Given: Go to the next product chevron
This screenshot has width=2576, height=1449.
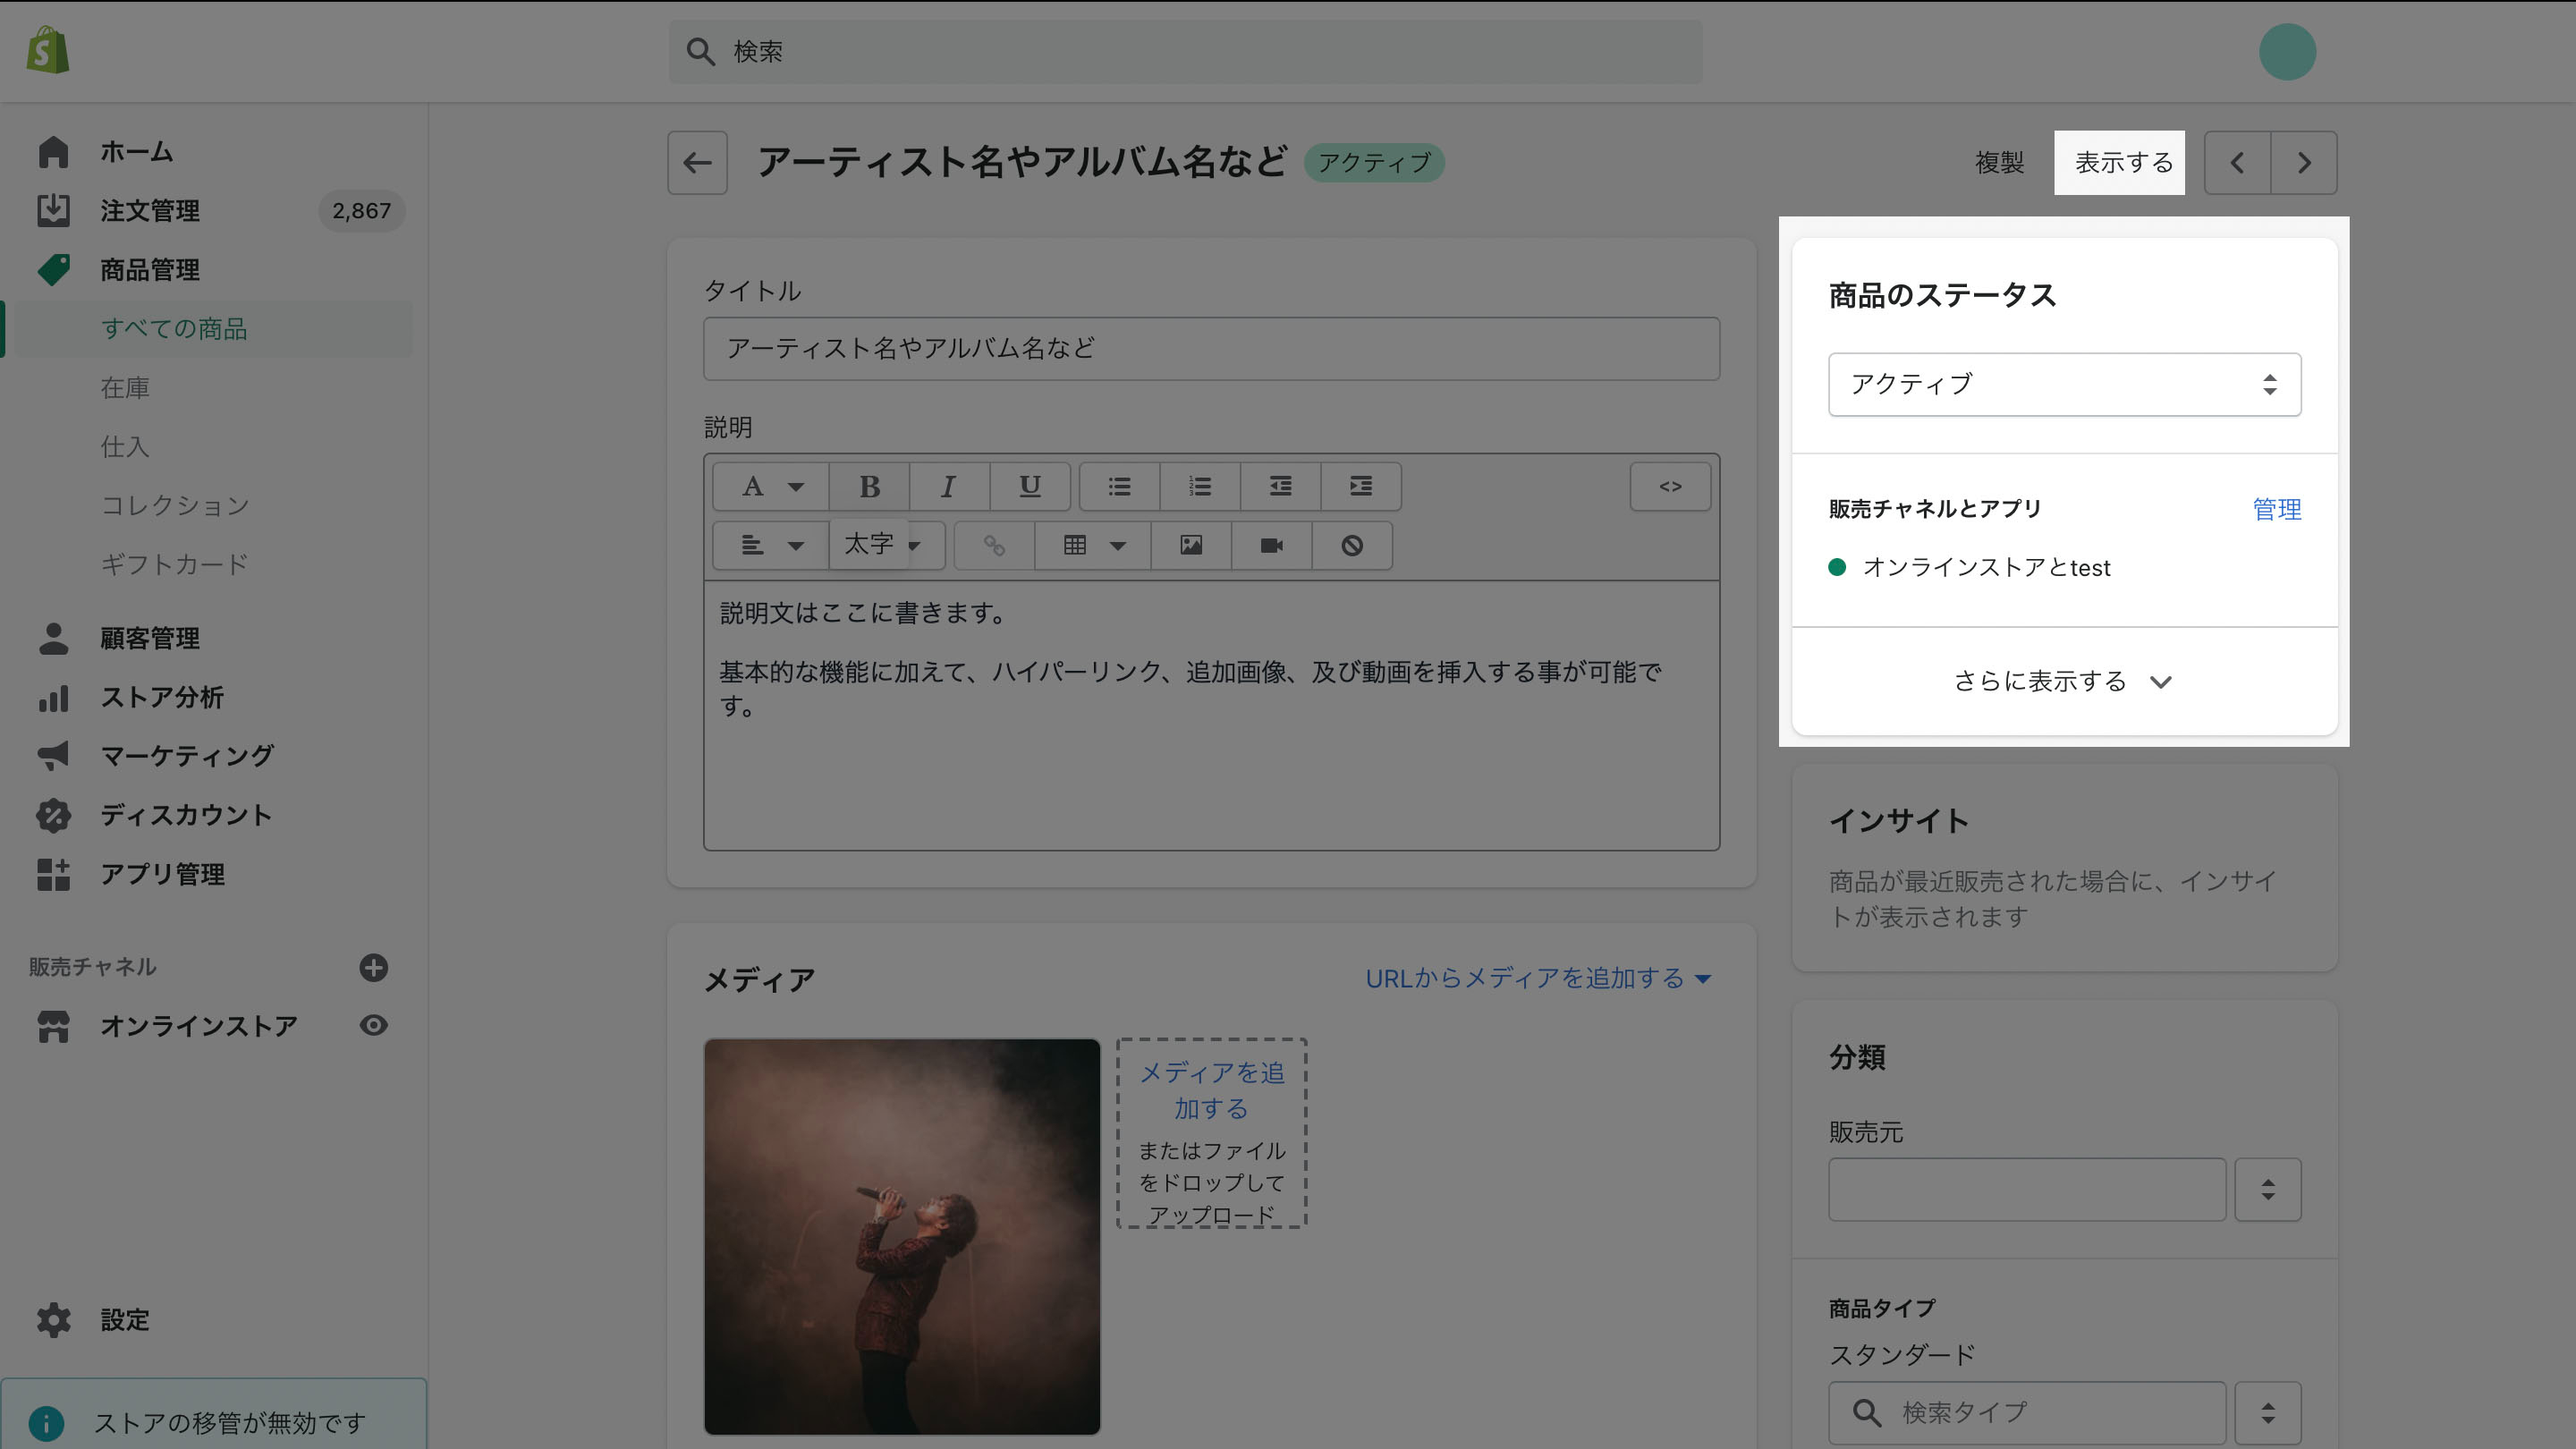Looking at the screenshot, I should click(x=2304, y=162).
